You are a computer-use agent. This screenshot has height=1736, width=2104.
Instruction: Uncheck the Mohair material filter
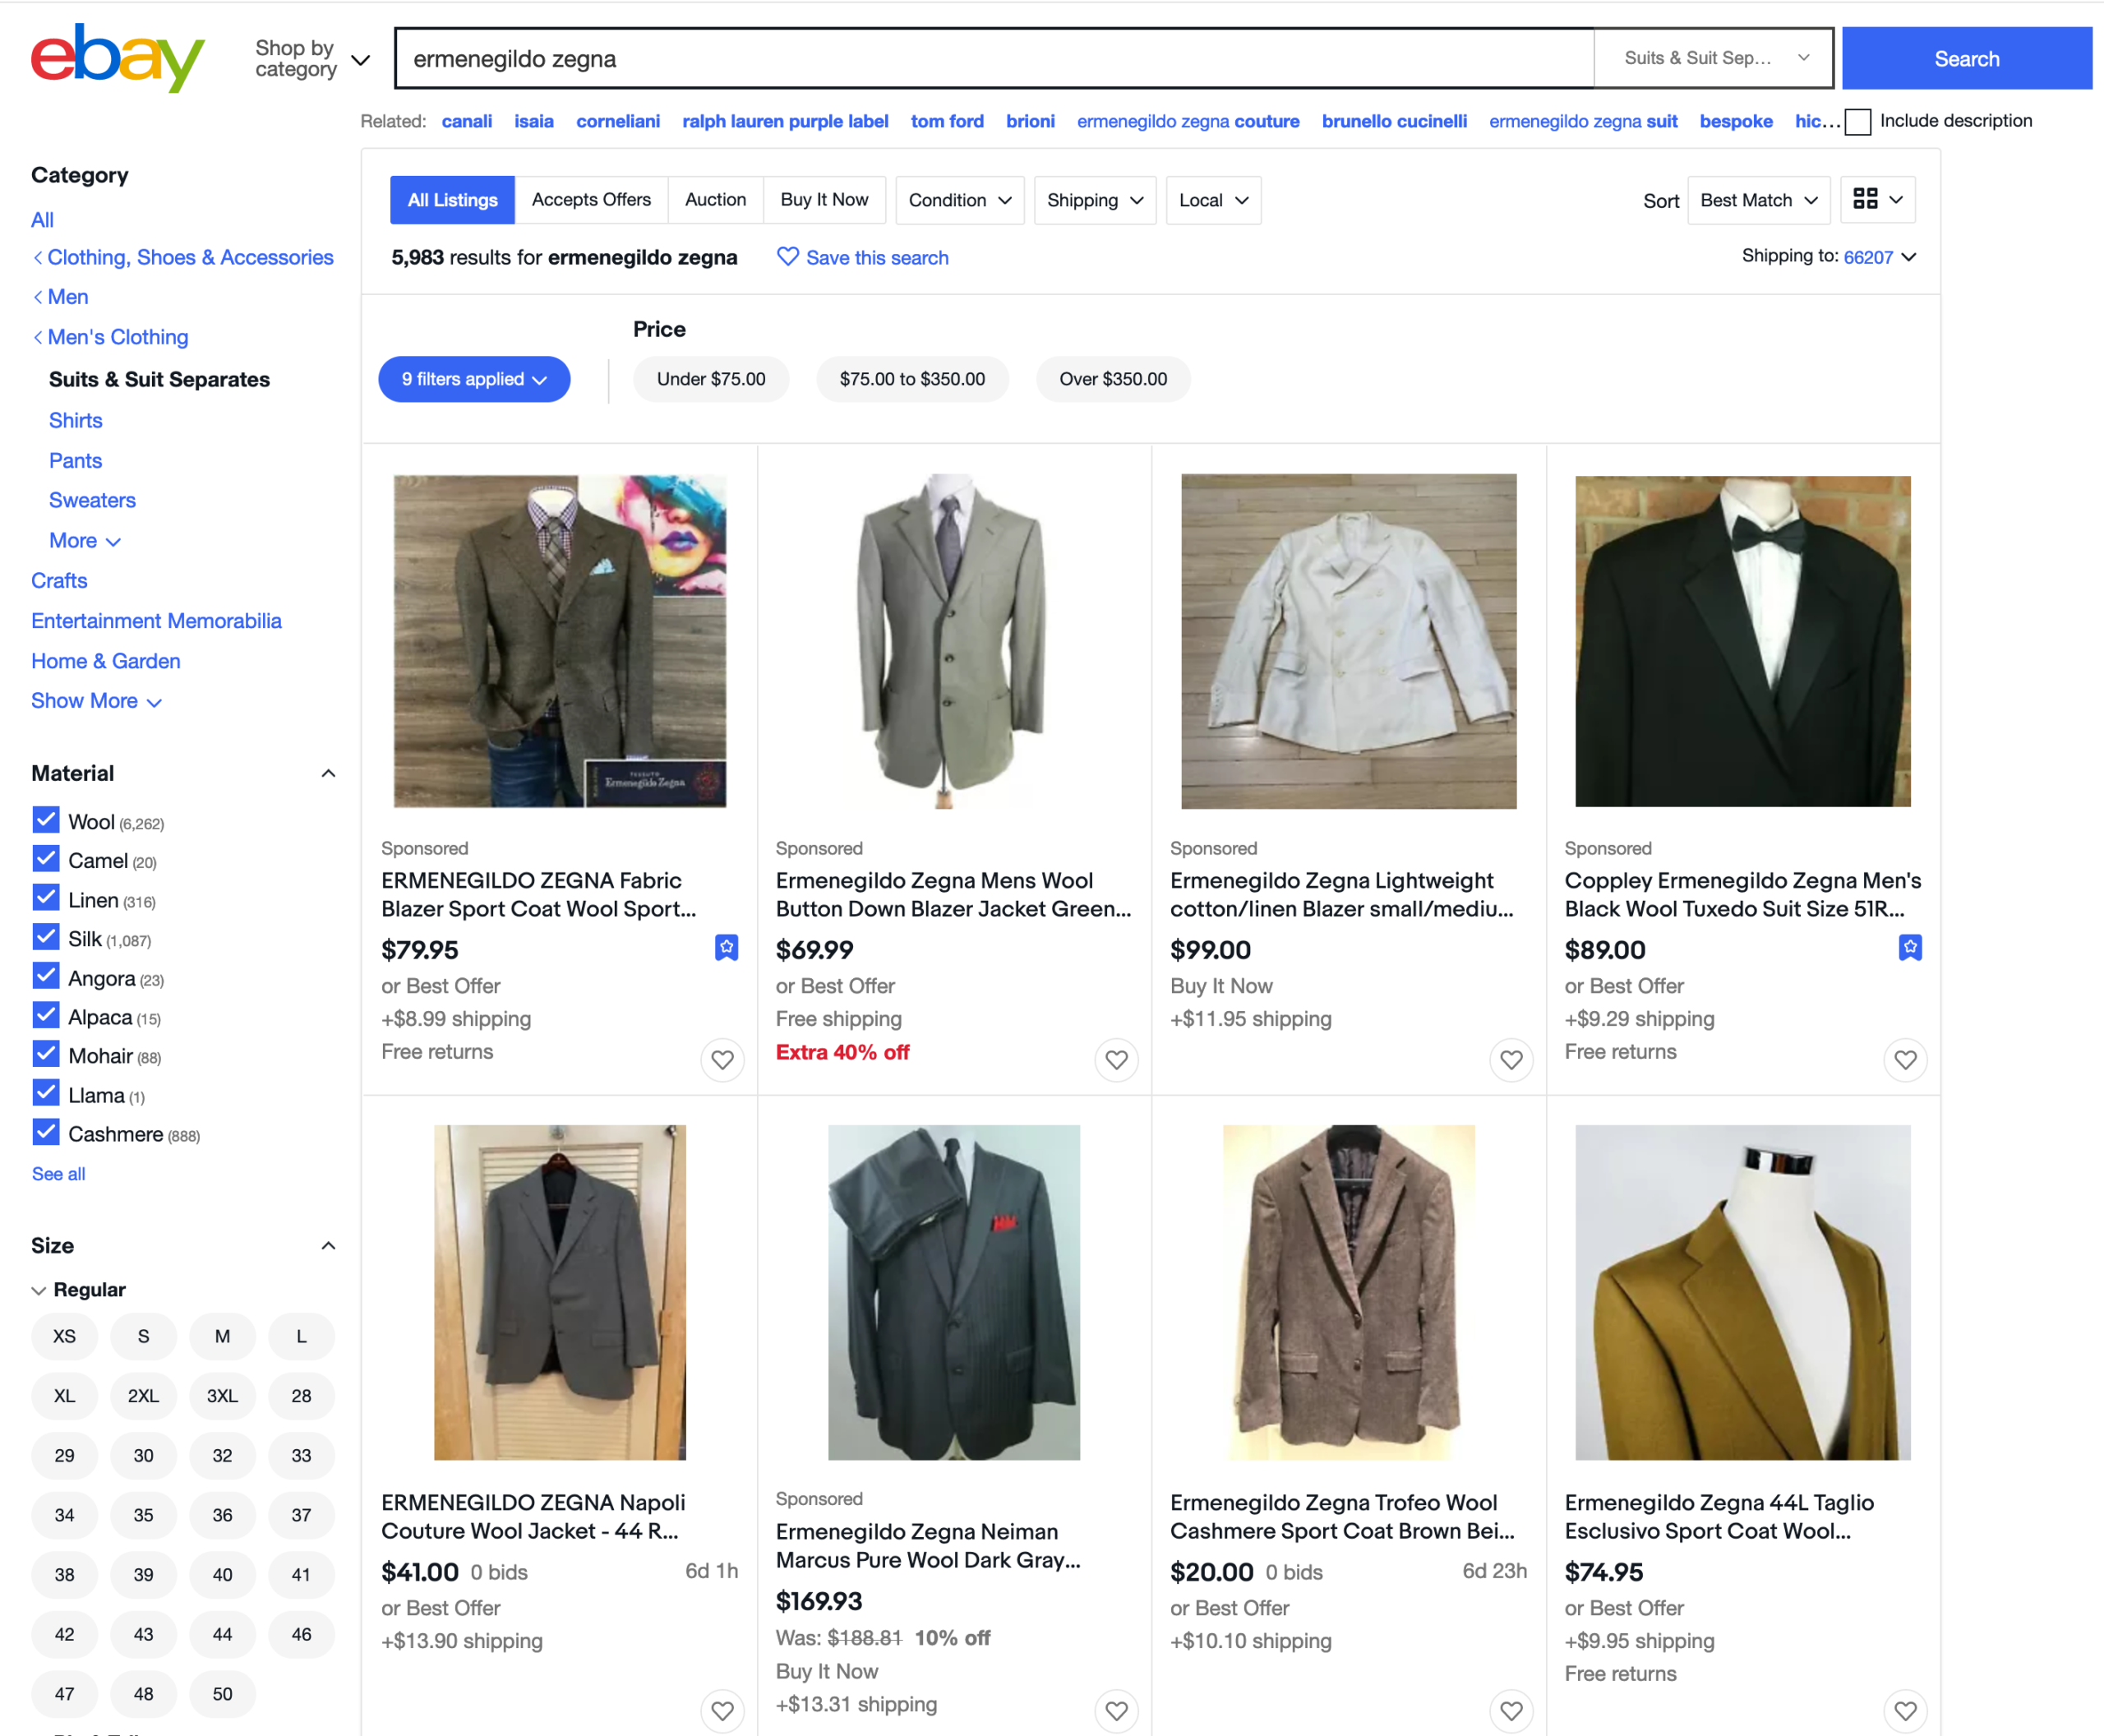click(46, 1054)
